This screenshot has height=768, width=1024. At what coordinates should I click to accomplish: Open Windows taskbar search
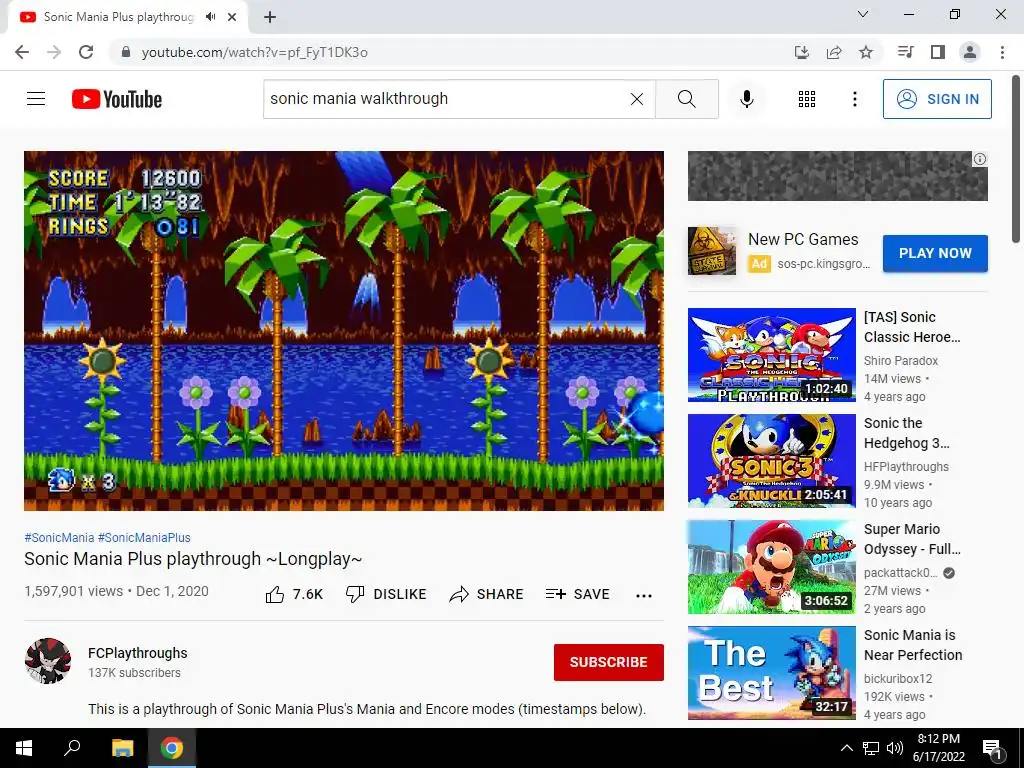pyautogui.click(x=72, y=748)
